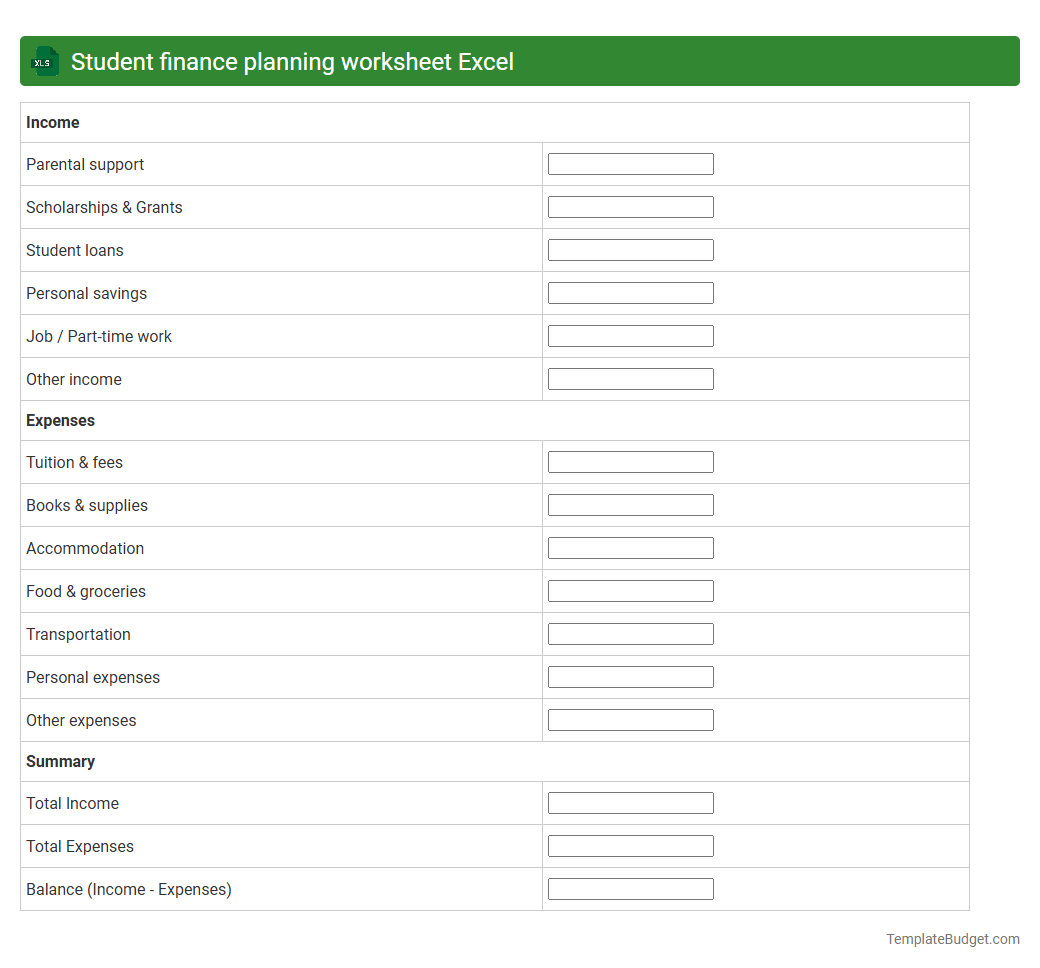Viewport: 1040px width, 968px height.
Task: Click the Transportation amount field
Action: (x=630, y=633)
